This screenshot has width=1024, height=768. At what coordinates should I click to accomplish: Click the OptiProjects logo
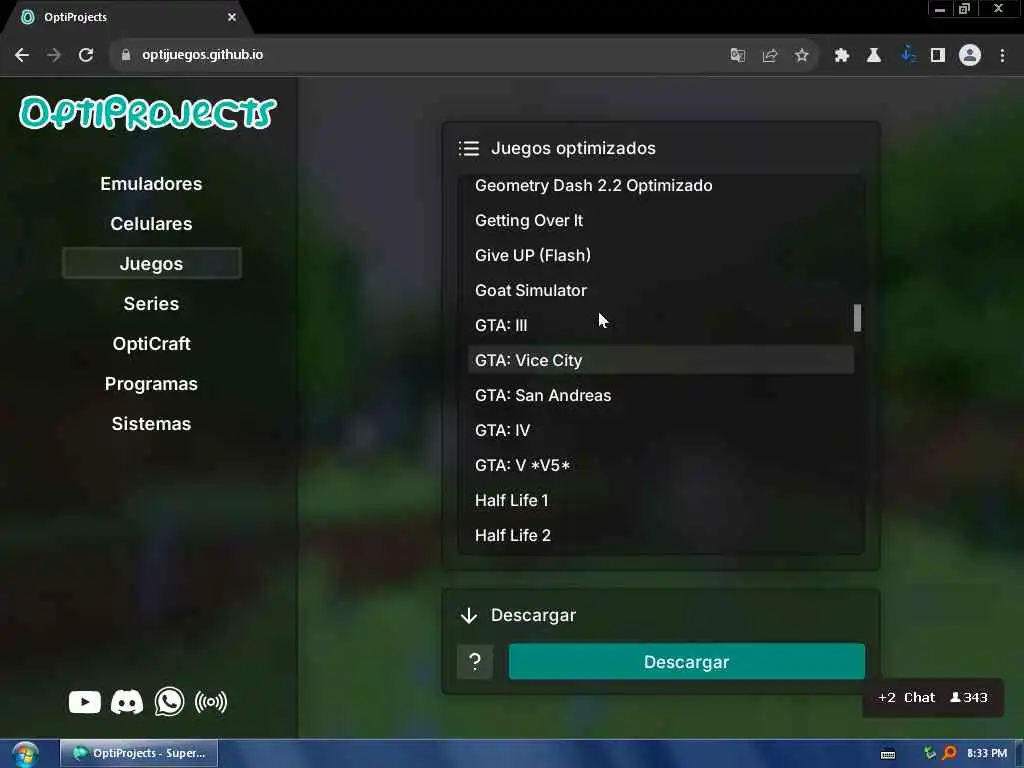click(148, 112)
